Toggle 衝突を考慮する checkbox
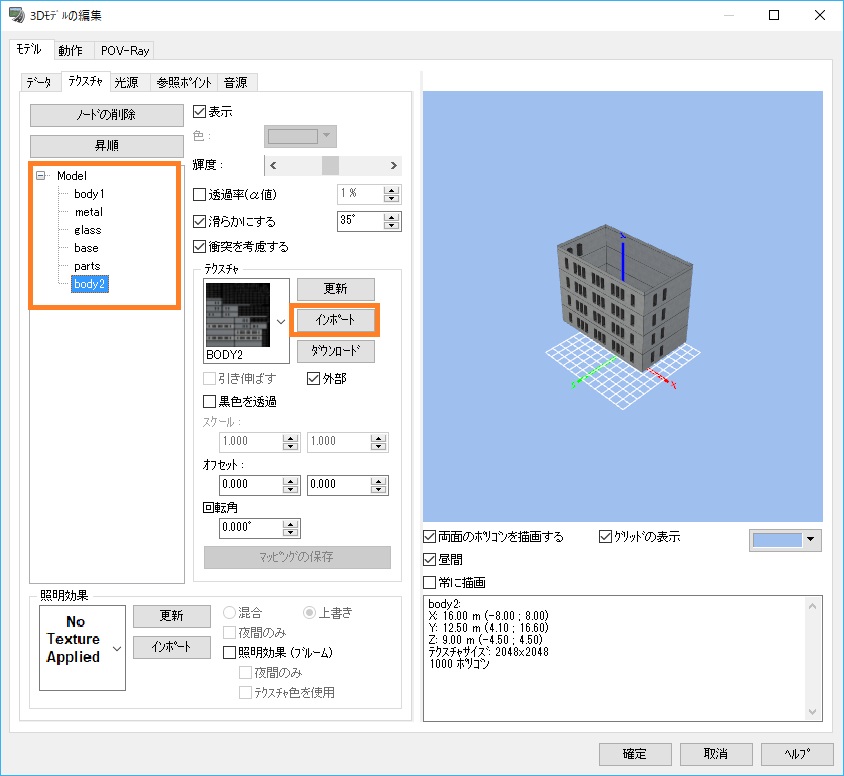This screenshot has height=776, width=844. (200, 246)
